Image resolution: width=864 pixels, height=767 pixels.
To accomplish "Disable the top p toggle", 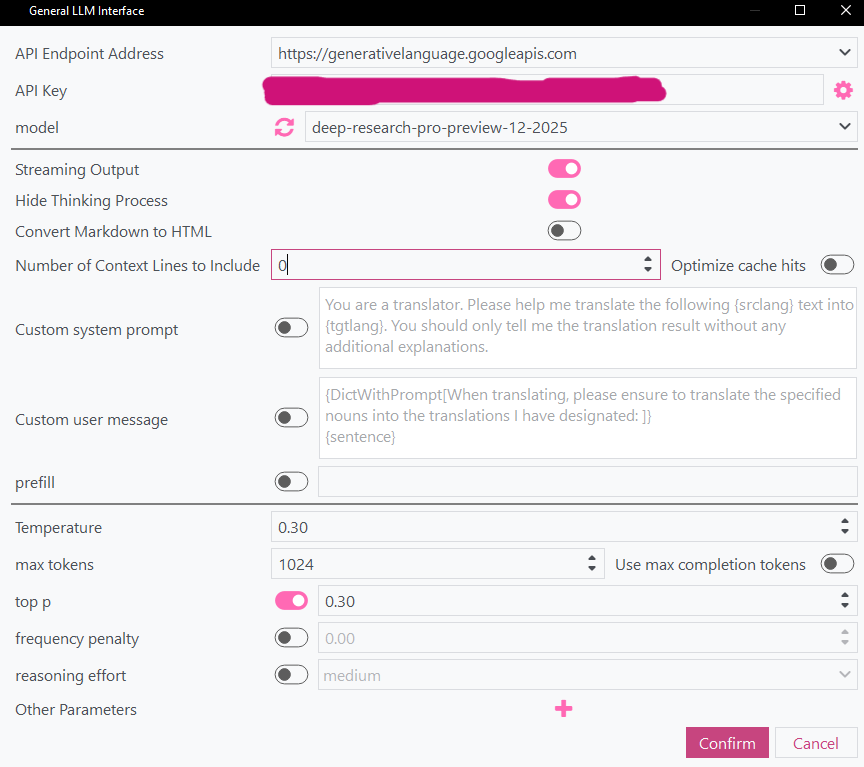I will [291, 601].
